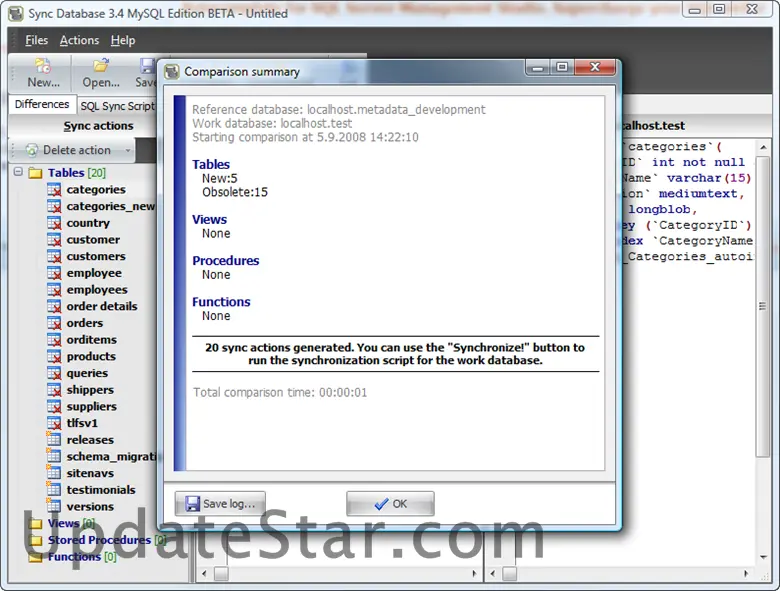Click the testimonials new-table icon
The width and height of the screenshot is (780, 591).
click(54, 489)
